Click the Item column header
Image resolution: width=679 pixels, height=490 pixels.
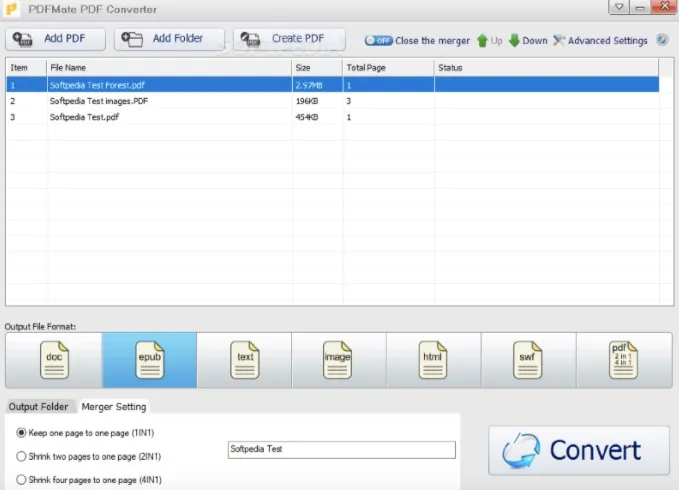pyautogui.click(x=26, y=68)
